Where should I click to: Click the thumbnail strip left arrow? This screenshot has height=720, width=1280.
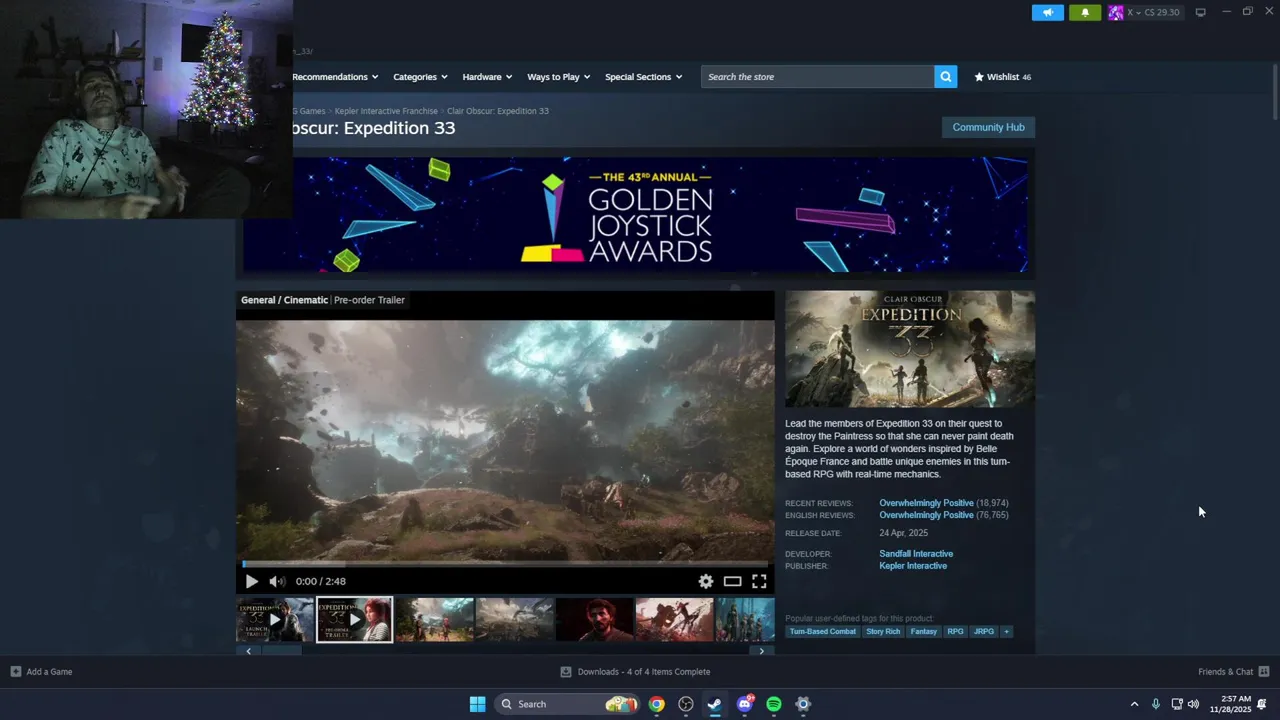(x=248, y=651)
